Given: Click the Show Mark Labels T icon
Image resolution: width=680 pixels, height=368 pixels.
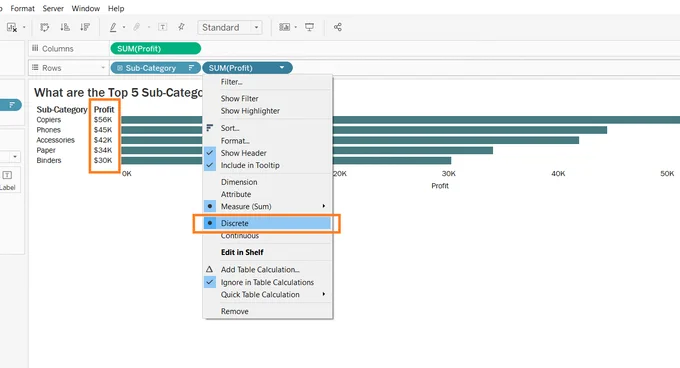Looking at the screenshot, I should click(x=163, y=27).
